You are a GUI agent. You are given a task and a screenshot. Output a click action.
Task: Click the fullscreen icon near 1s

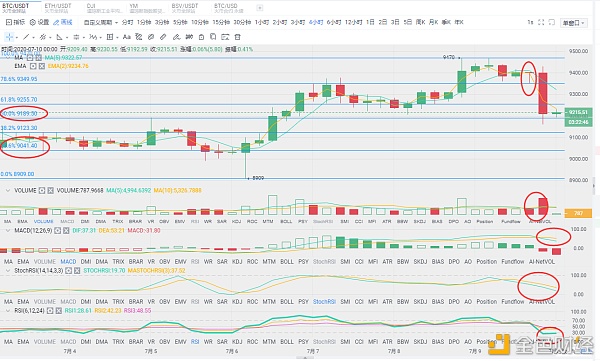tap(541, 22)
